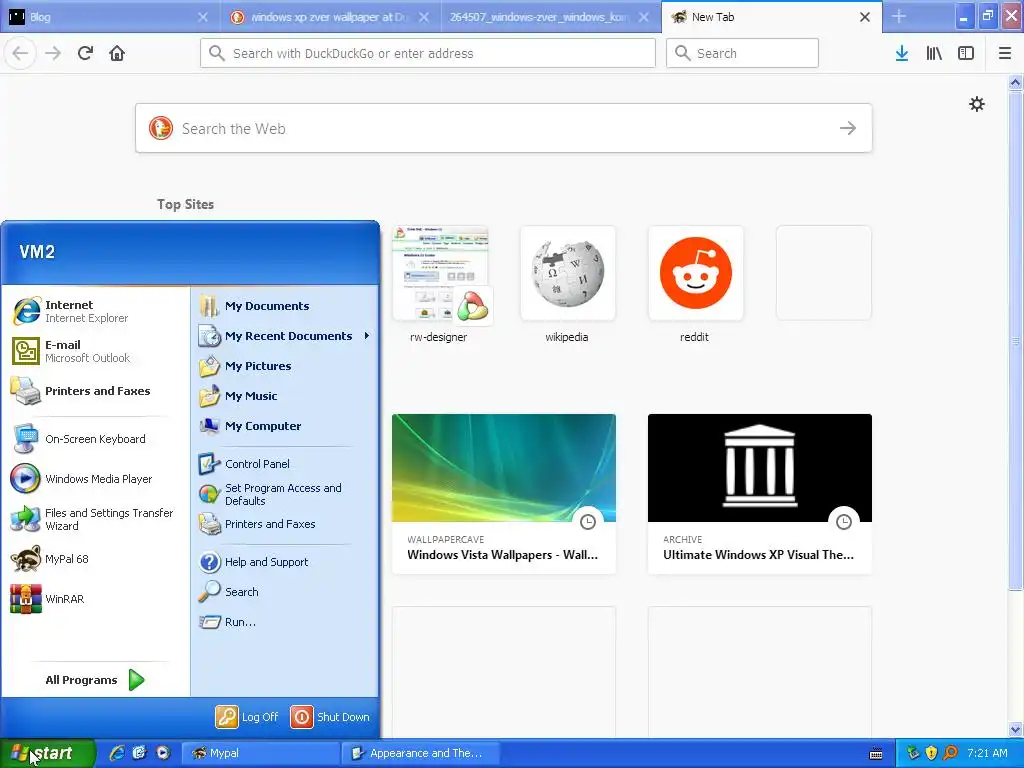Open Internet Explorer from Start menu
This screenshot has width=1024, height=768.
(x=95, y=311)
